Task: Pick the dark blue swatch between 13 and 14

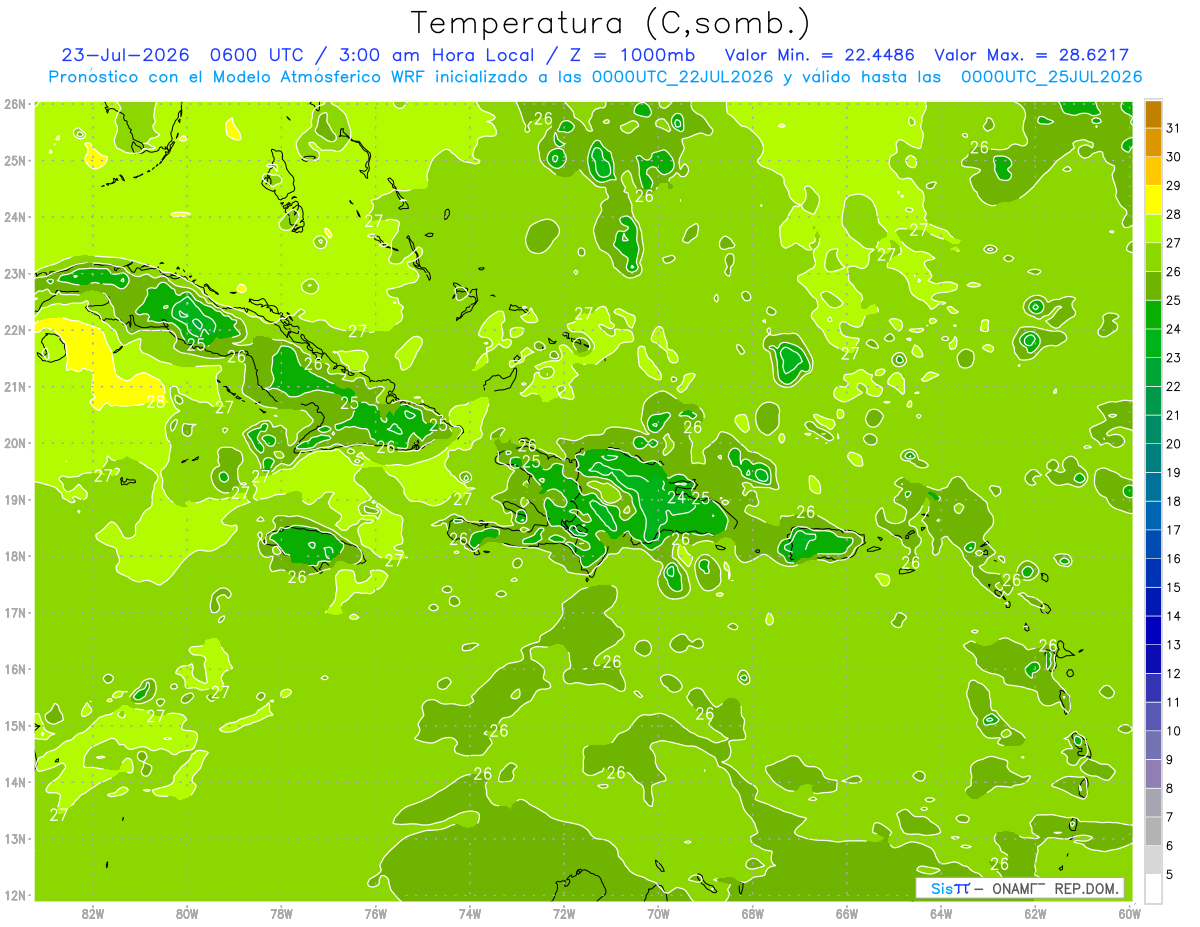Action: [x=1153, y=630]
